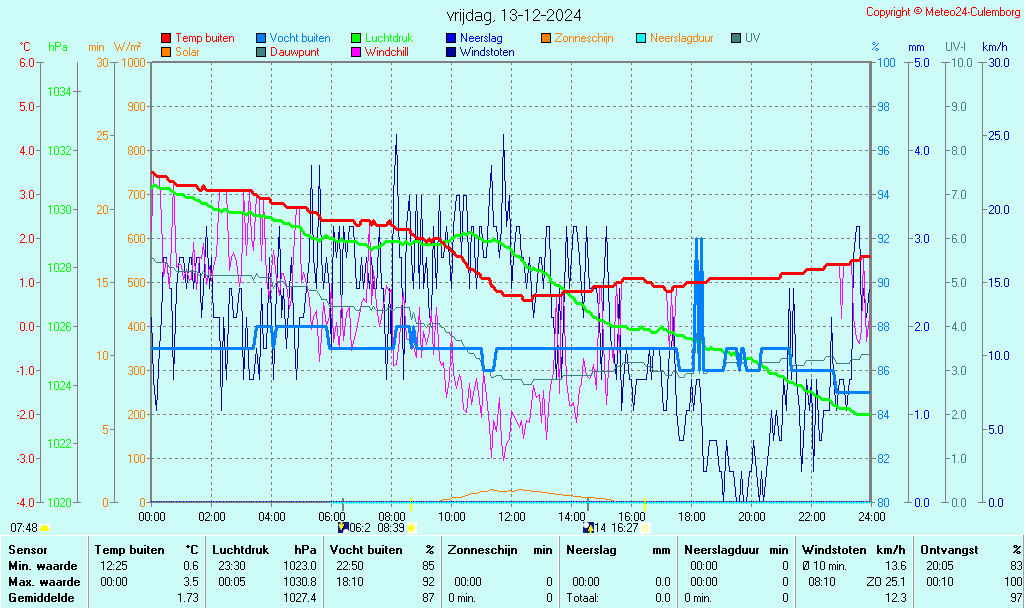
Task: Click the Windstoten legend label
Action: click(487, 52)
